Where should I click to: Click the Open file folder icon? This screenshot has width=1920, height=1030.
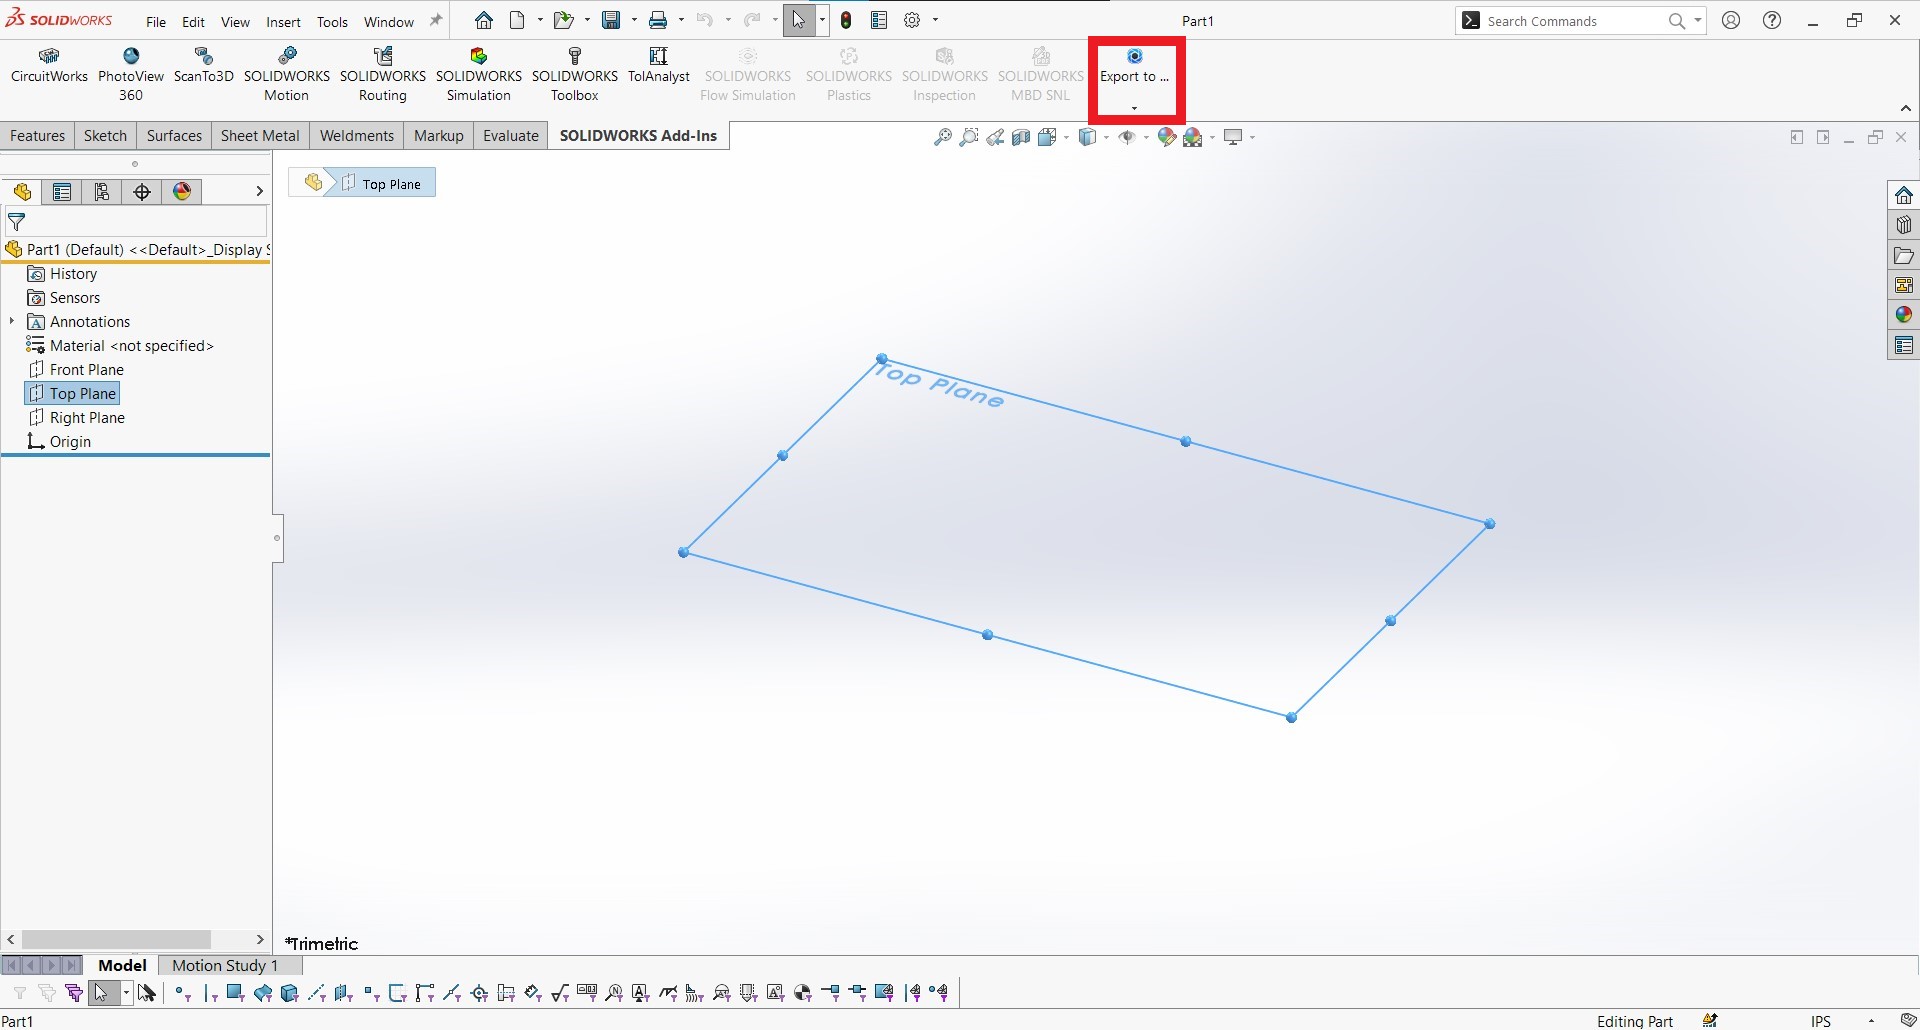[x=563, y=20]
